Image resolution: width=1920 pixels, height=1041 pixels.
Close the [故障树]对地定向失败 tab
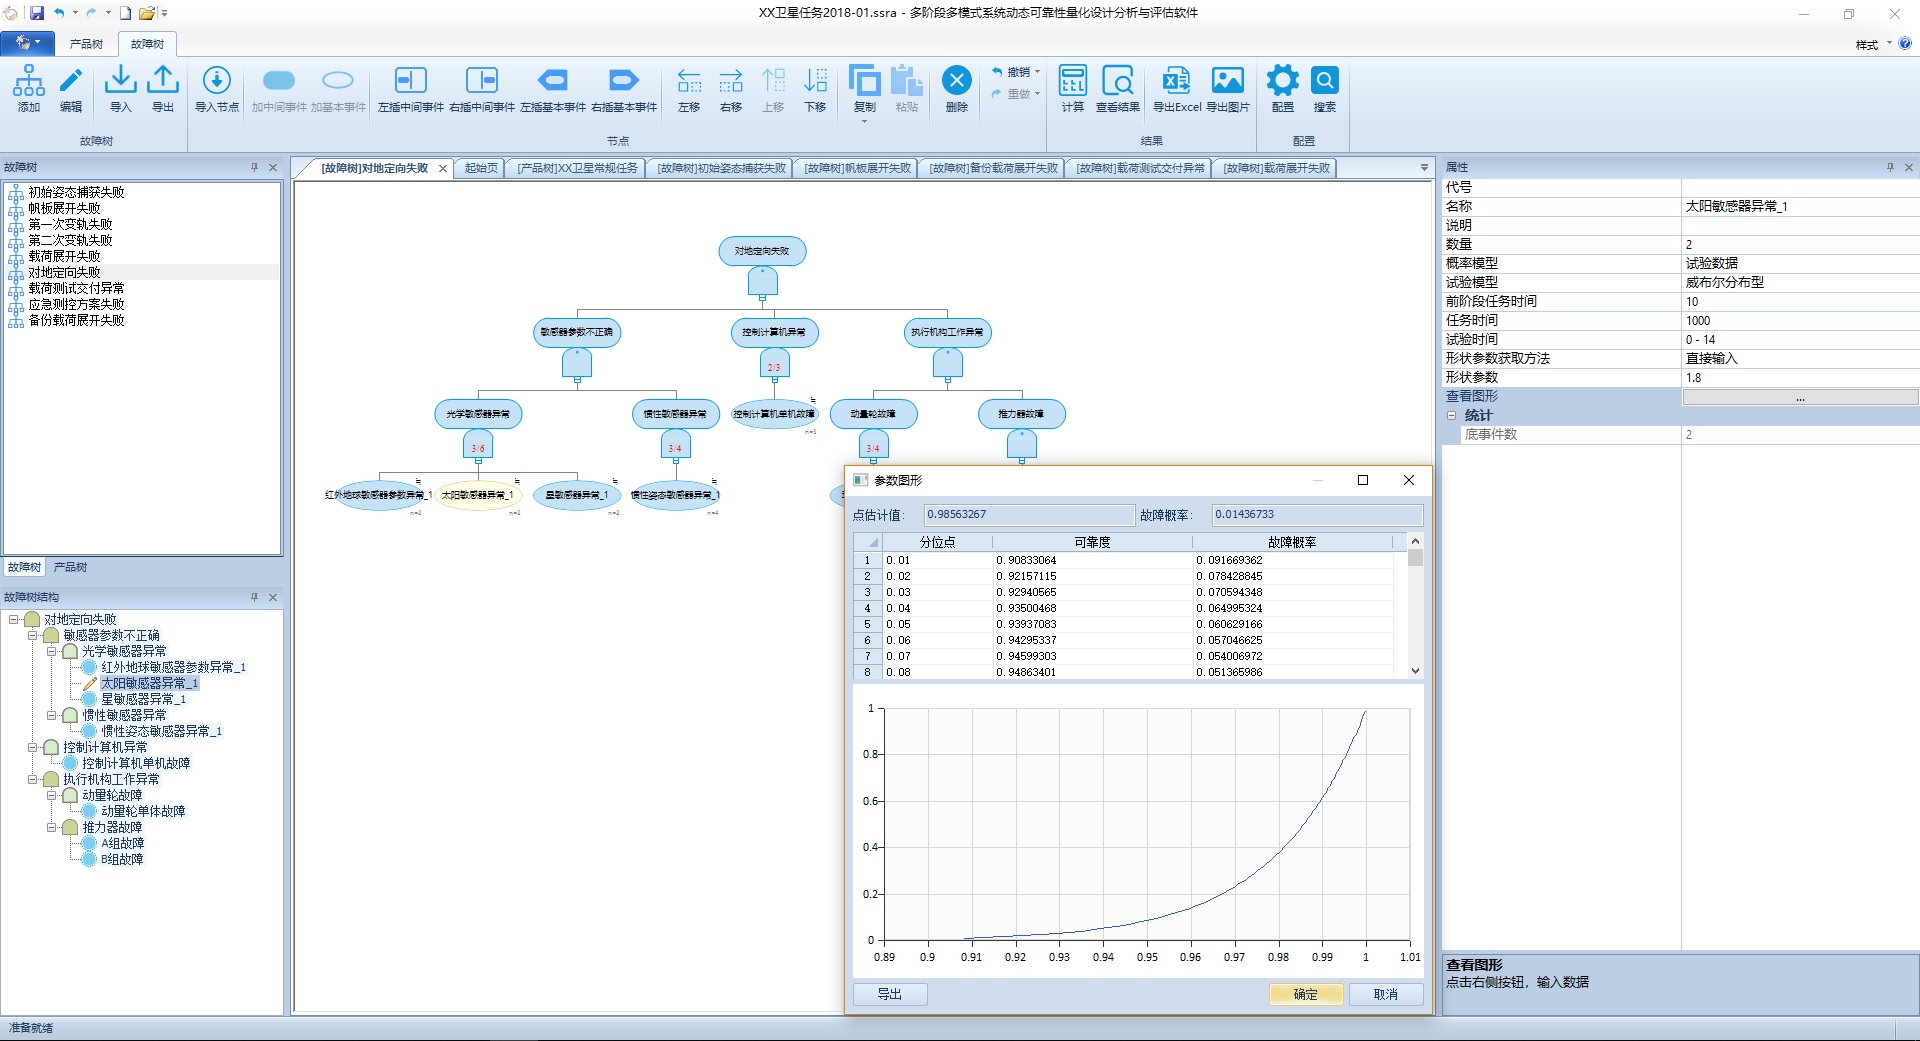point(442,169)
